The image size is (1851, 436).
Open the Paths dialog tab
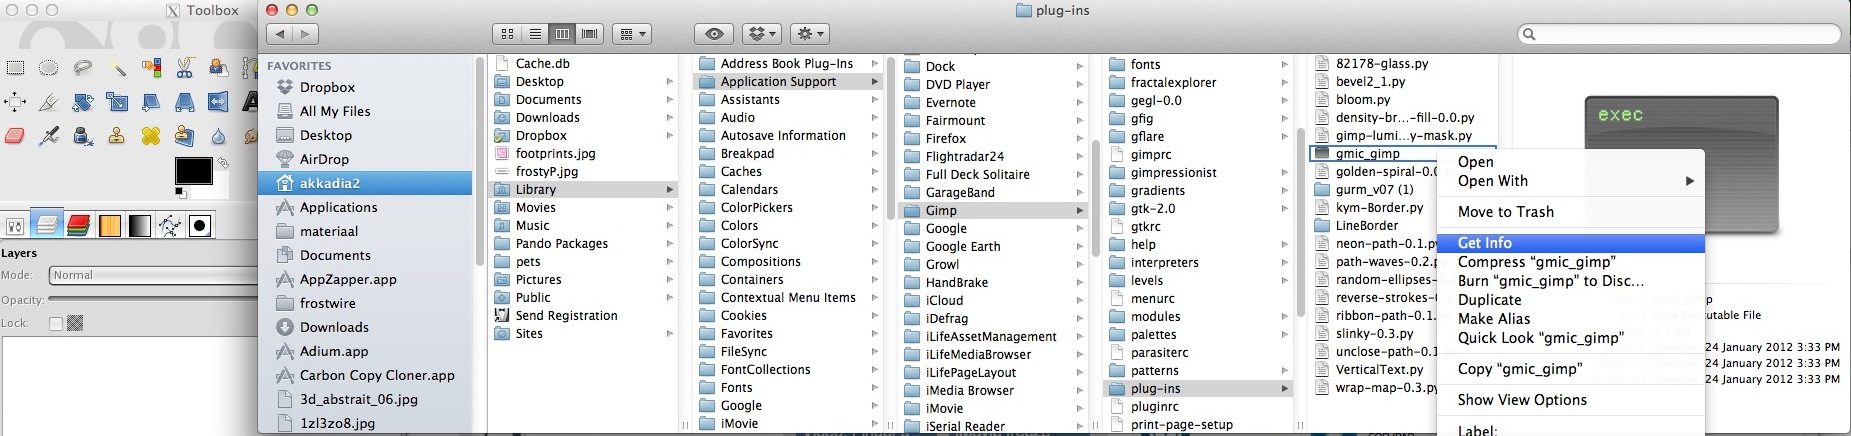(x=169, y=226)
